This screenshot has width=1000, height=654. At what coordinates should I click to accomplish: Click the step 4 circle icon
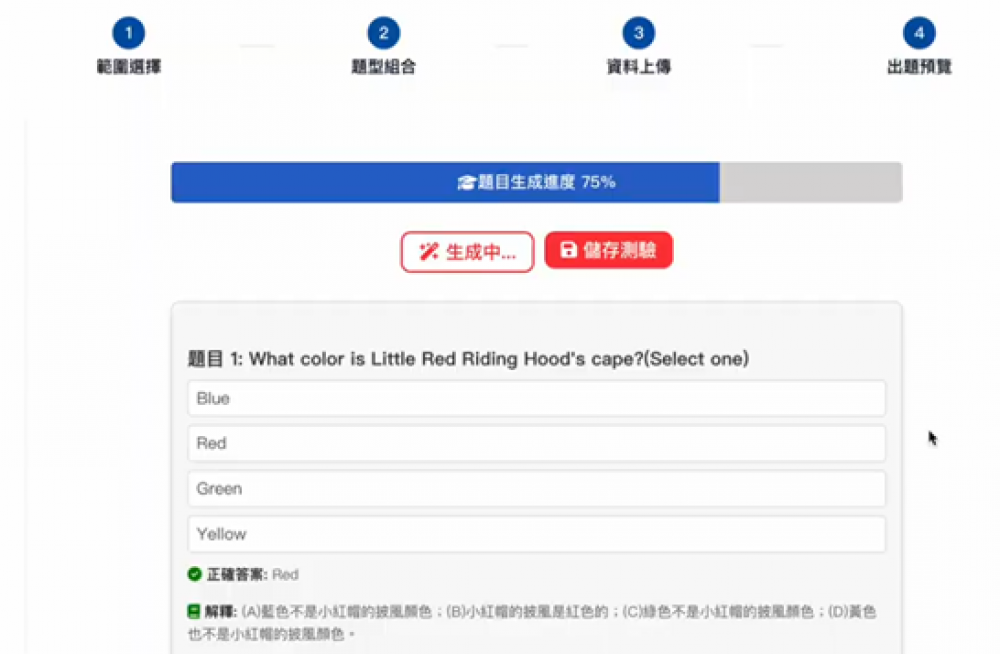pos(919,34)
